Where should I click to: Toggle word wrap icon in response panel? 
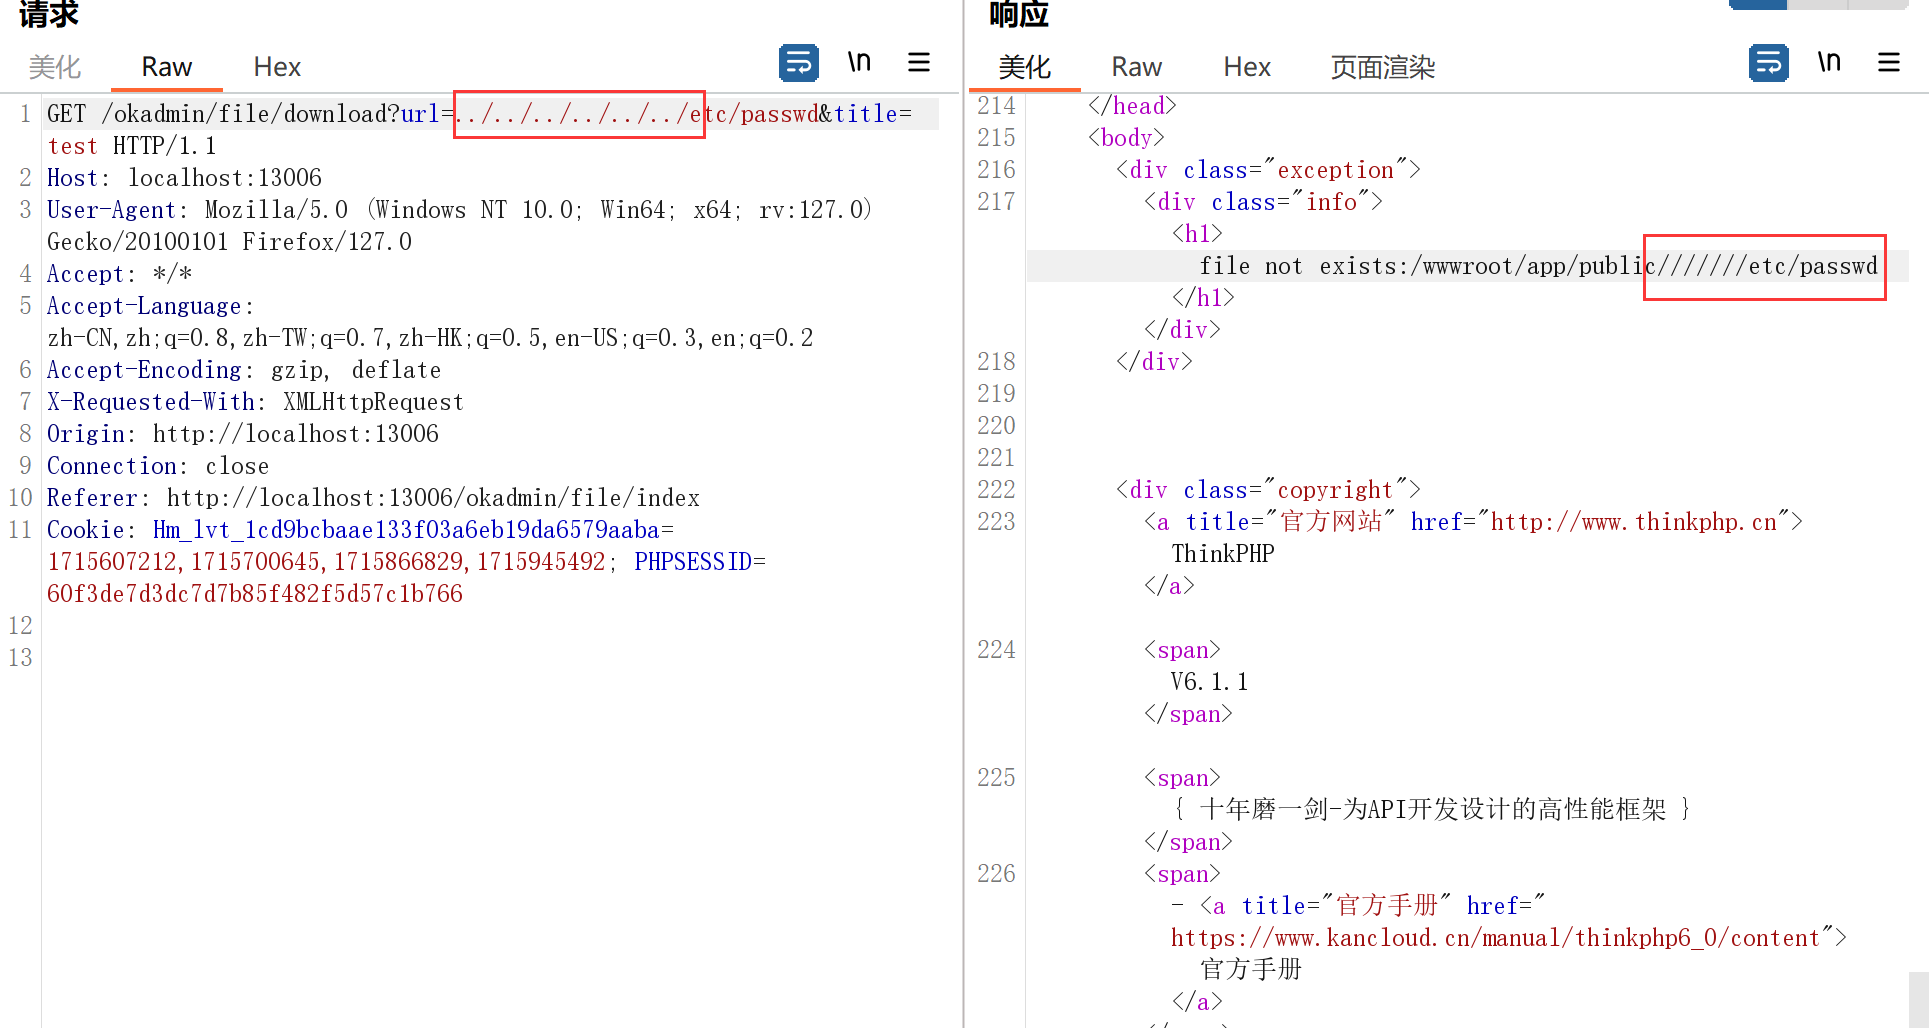pyautogui.click(x=1768, y=63)
